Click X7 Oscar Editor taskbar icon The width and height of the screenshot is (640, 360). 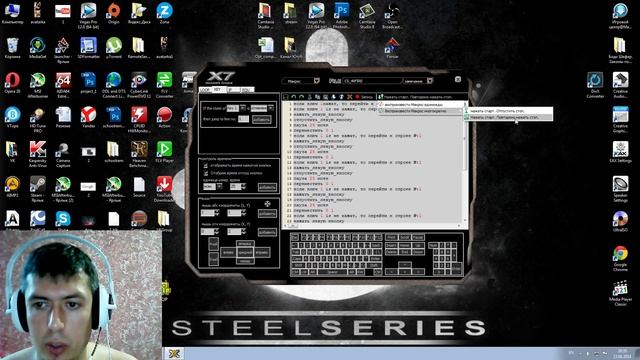(x=175, y=353)
